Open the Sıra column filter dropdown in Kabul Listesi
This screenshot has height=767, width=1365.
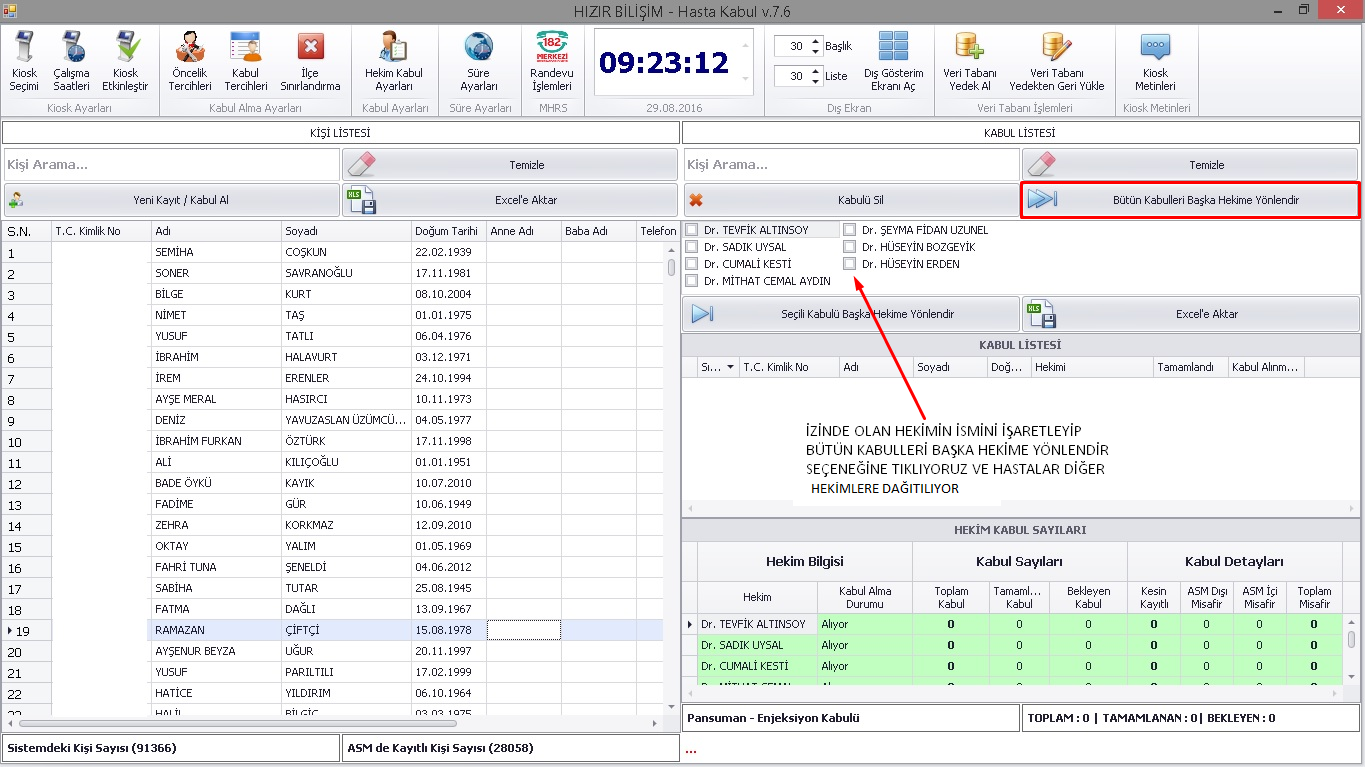730,367
